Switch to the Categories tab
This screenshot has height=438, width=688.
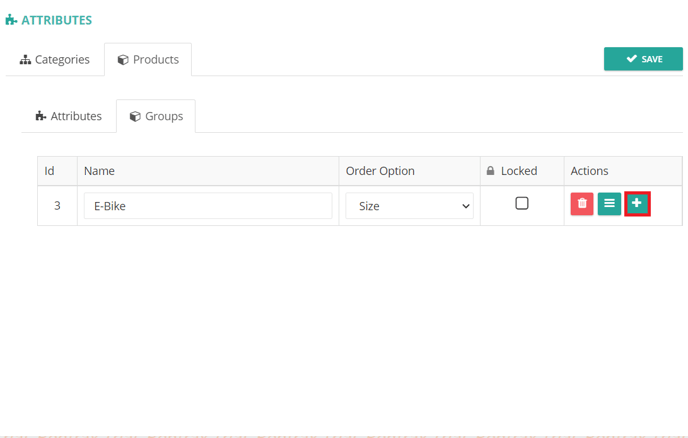pyautogui.click(x=55, y=59)
